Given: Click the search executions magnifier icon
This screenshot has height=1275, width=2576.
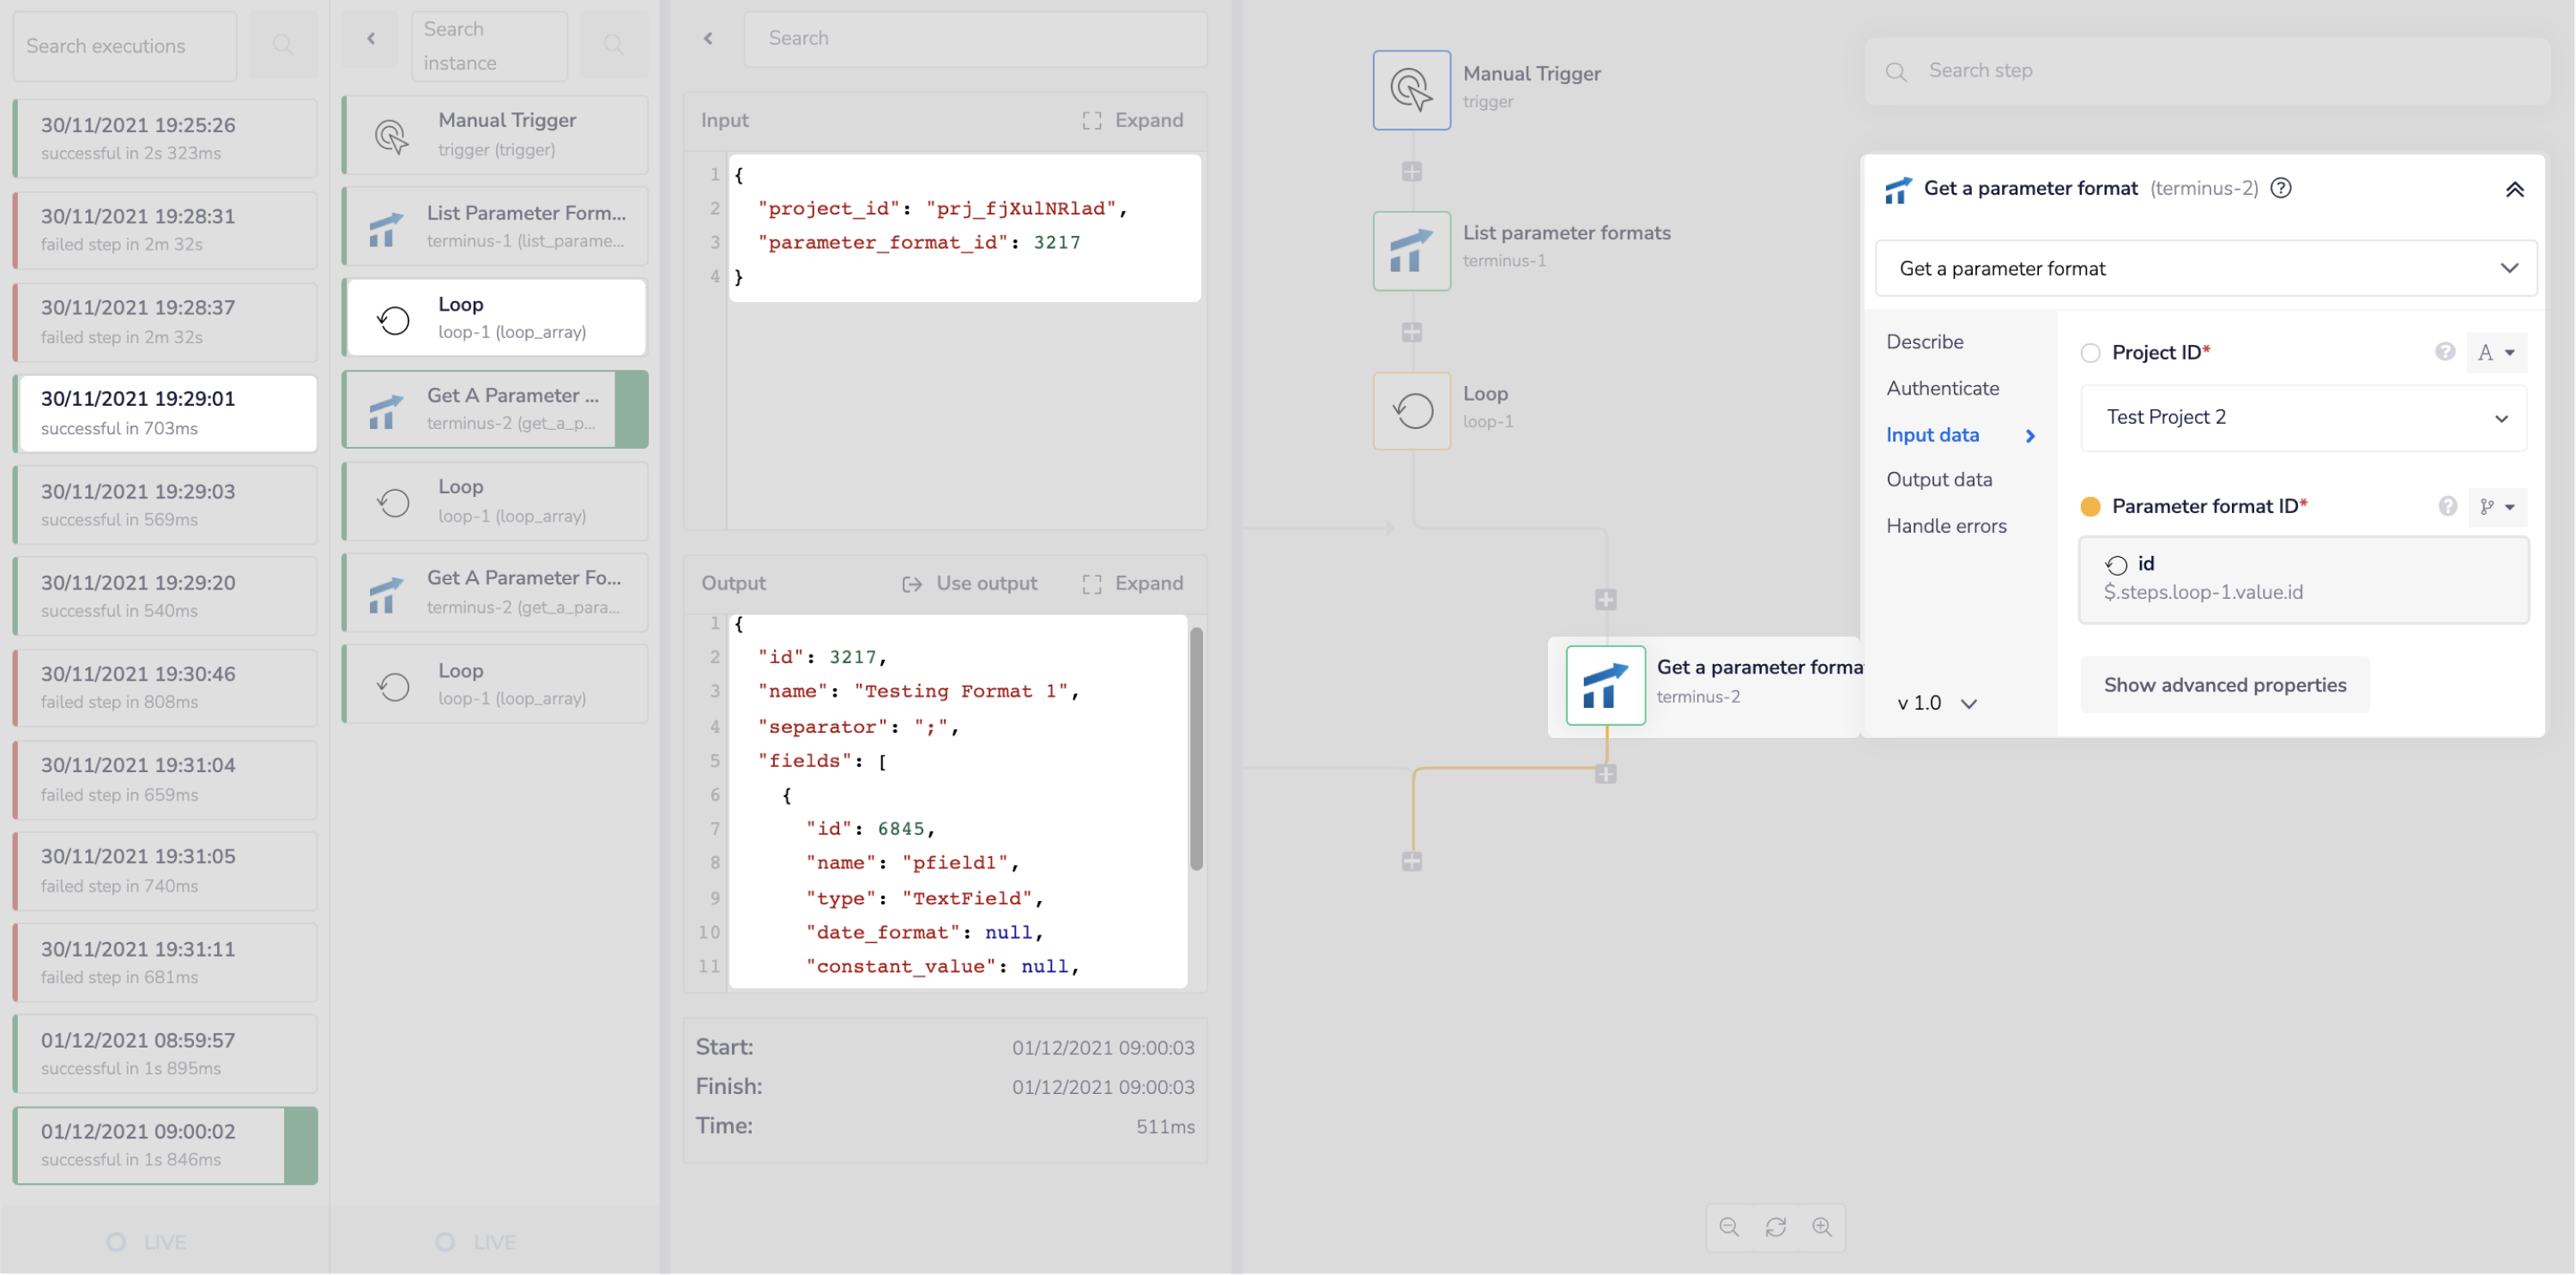Looking at the screenshot, I should pyautogui.click(x=283, y=45).
